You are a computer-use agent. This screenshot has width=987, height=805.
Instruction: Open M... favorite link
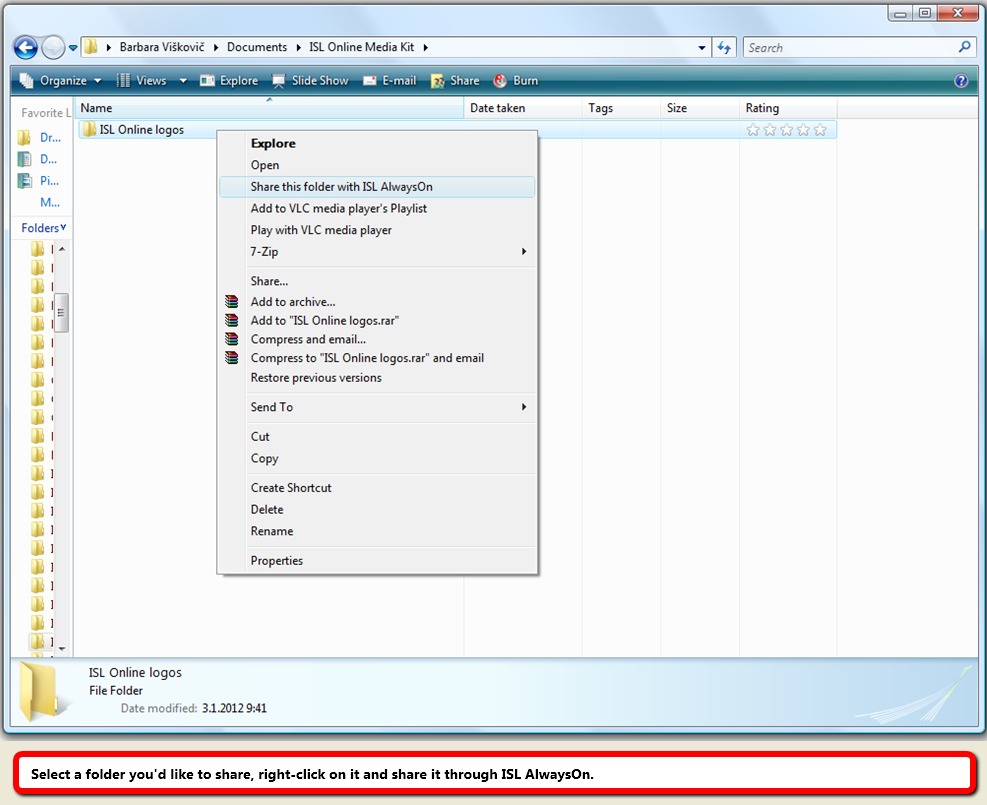pyautogui.click(x=50, y=203)
